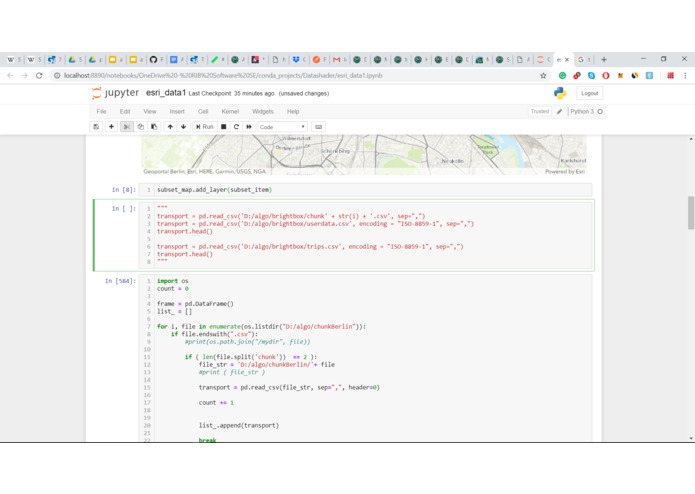Click the notebook vertical scrollbar thumb
The image size is (695, 494).
tap(691, 213)
